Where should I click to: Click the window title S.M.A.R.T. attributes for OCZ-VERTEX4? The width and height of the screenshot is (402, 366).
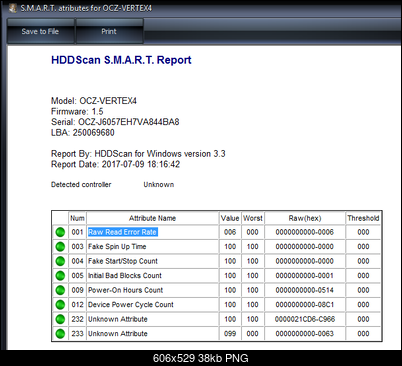coord(86,8)
